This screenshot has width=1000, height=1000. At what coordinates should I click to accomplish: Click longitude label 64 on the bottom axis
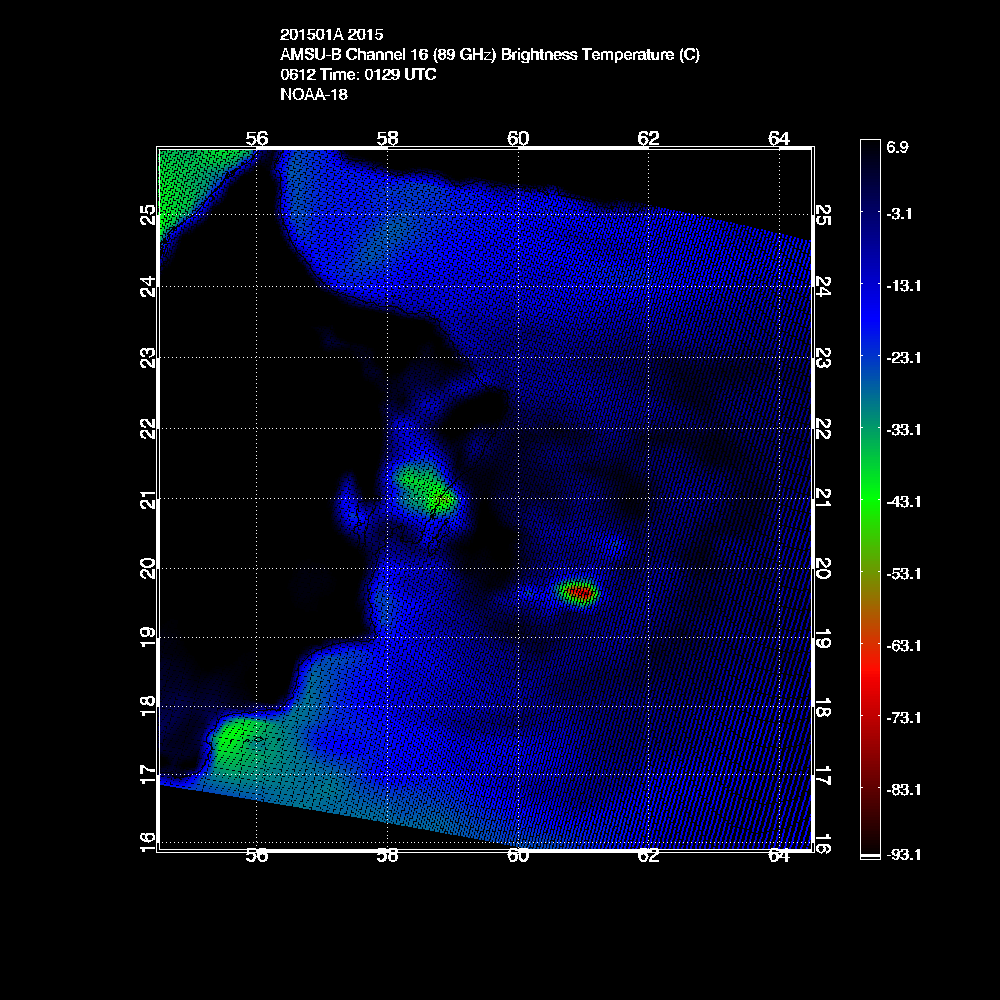pyautogui.click(x=779, y=856)
